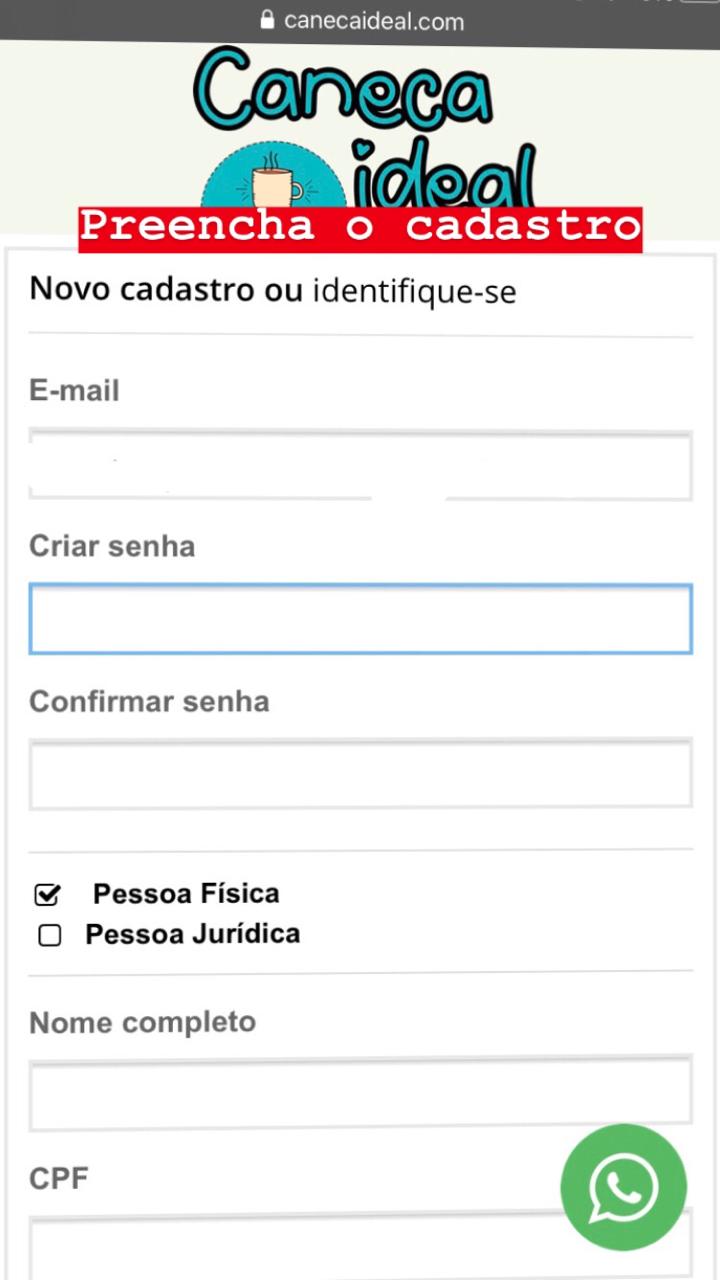The image size is (720, 1280).
Task: Click the 'Nome completo' label text
Action: (x=142, y=1022)
